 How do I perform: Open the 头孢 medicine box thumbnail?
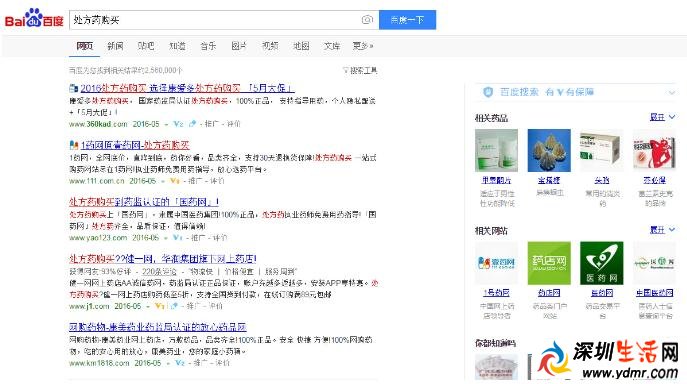[x=602, y=150]
